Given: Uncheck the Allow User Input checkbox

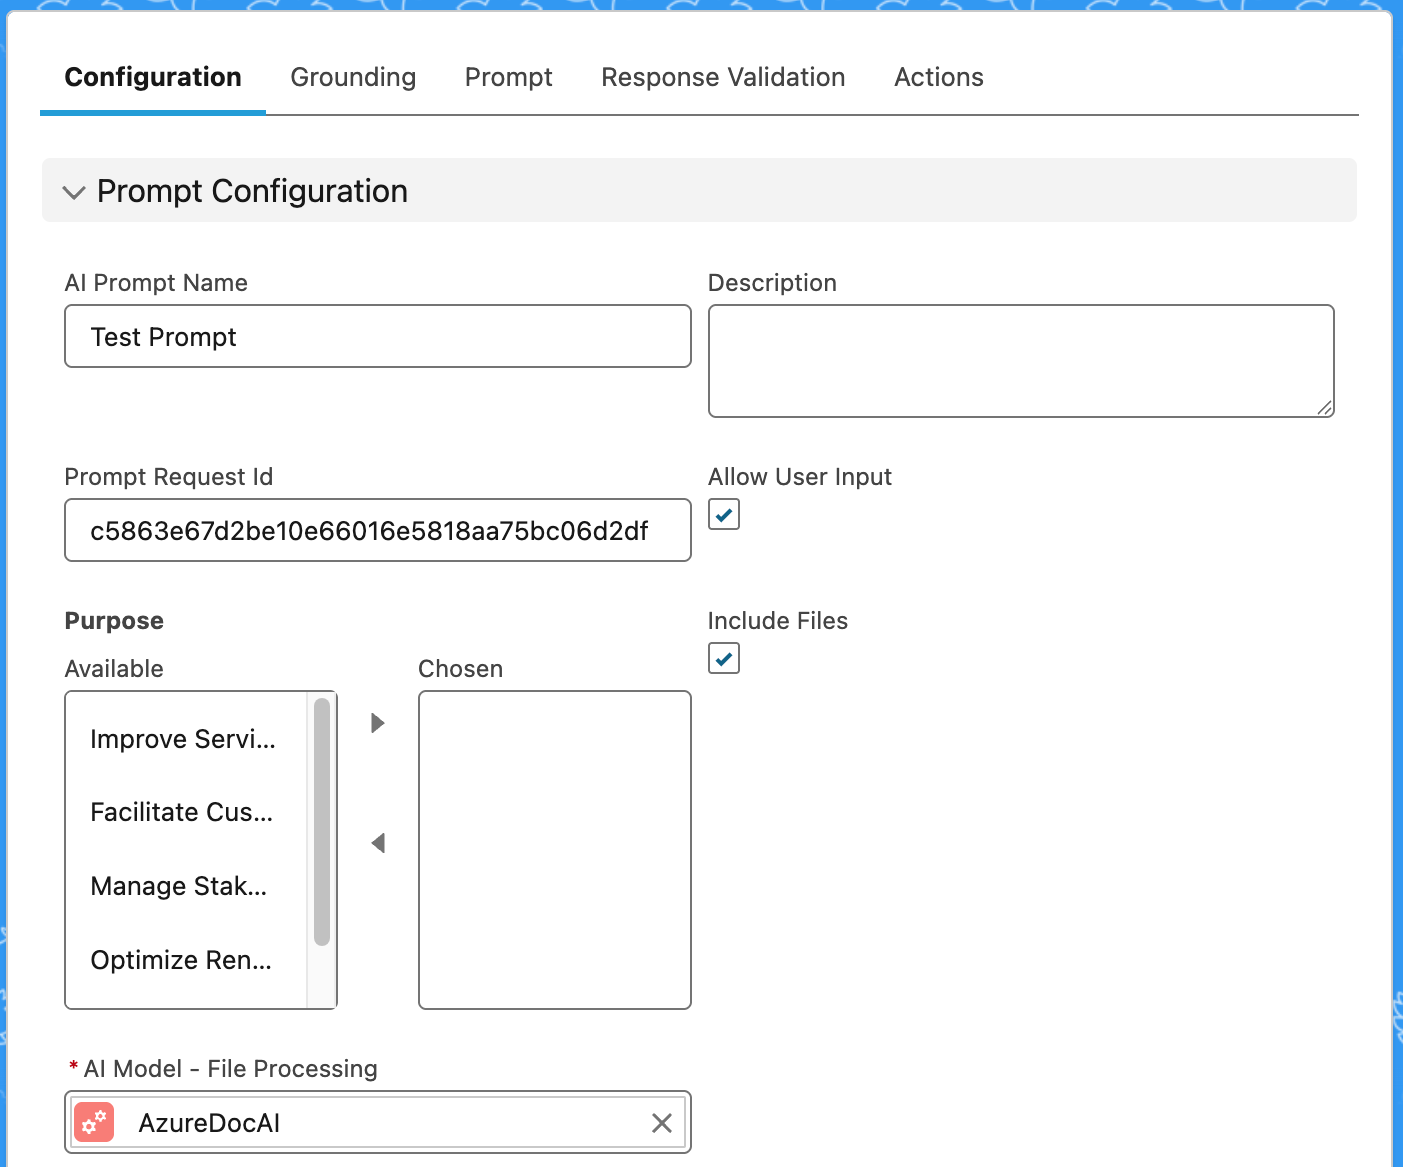Looking at the screenshot, I should point(724,515).
